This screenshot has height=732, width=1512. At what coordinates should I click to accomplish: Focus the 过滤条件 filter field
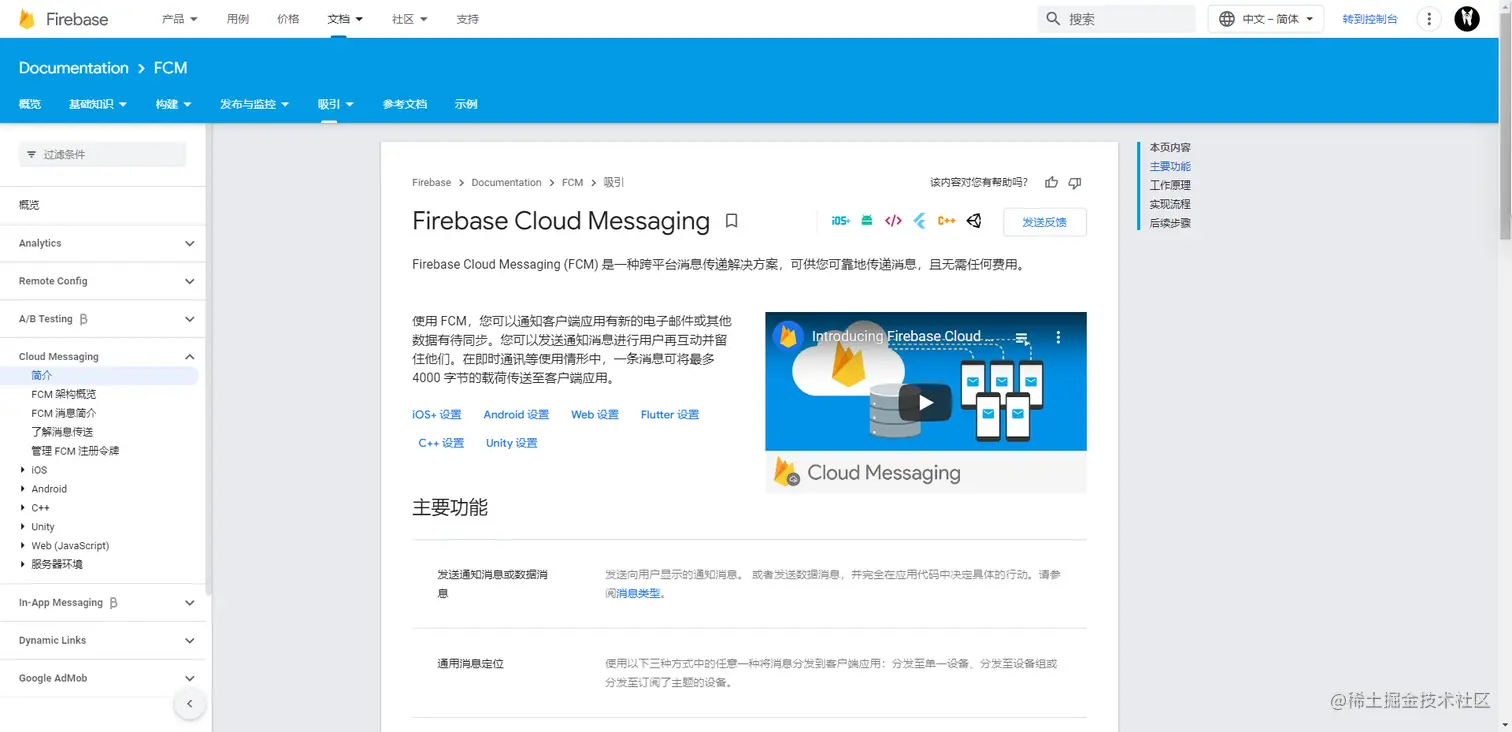(x=103, y=155)
